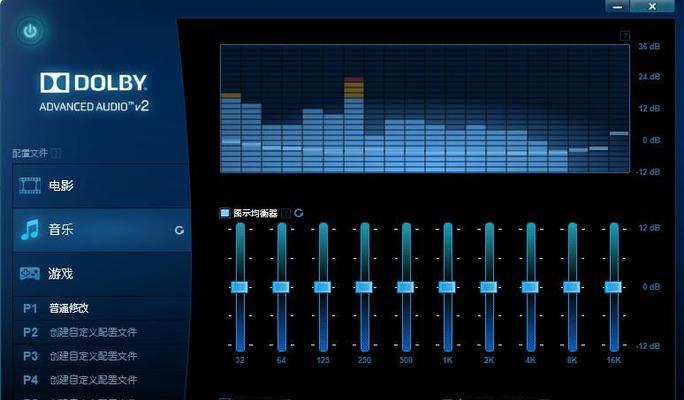Viewport: 684px width, 400px height.
Task: Toggle the 图示均衡器 checkbox
Action: 225,213
